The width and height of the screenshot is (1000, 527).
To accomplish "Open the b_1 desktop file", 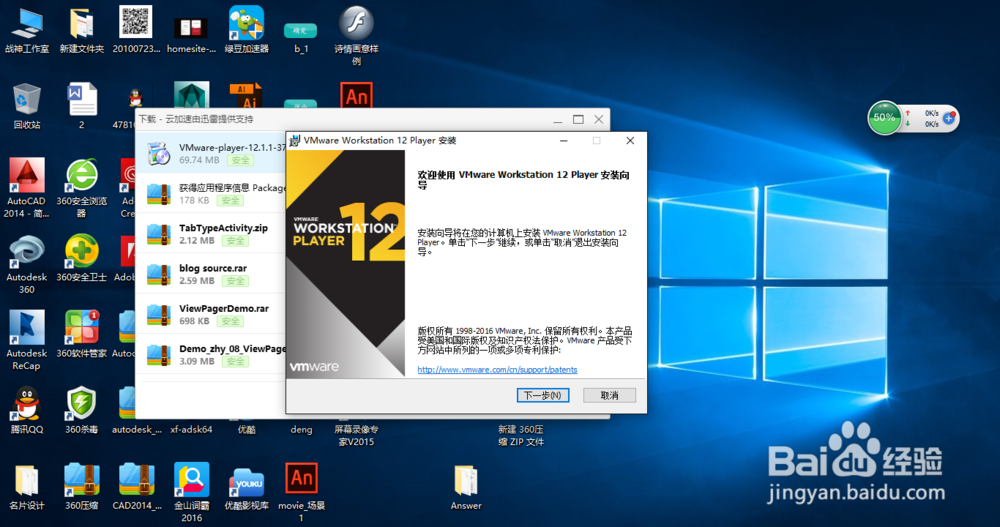I will click(301, 37).
